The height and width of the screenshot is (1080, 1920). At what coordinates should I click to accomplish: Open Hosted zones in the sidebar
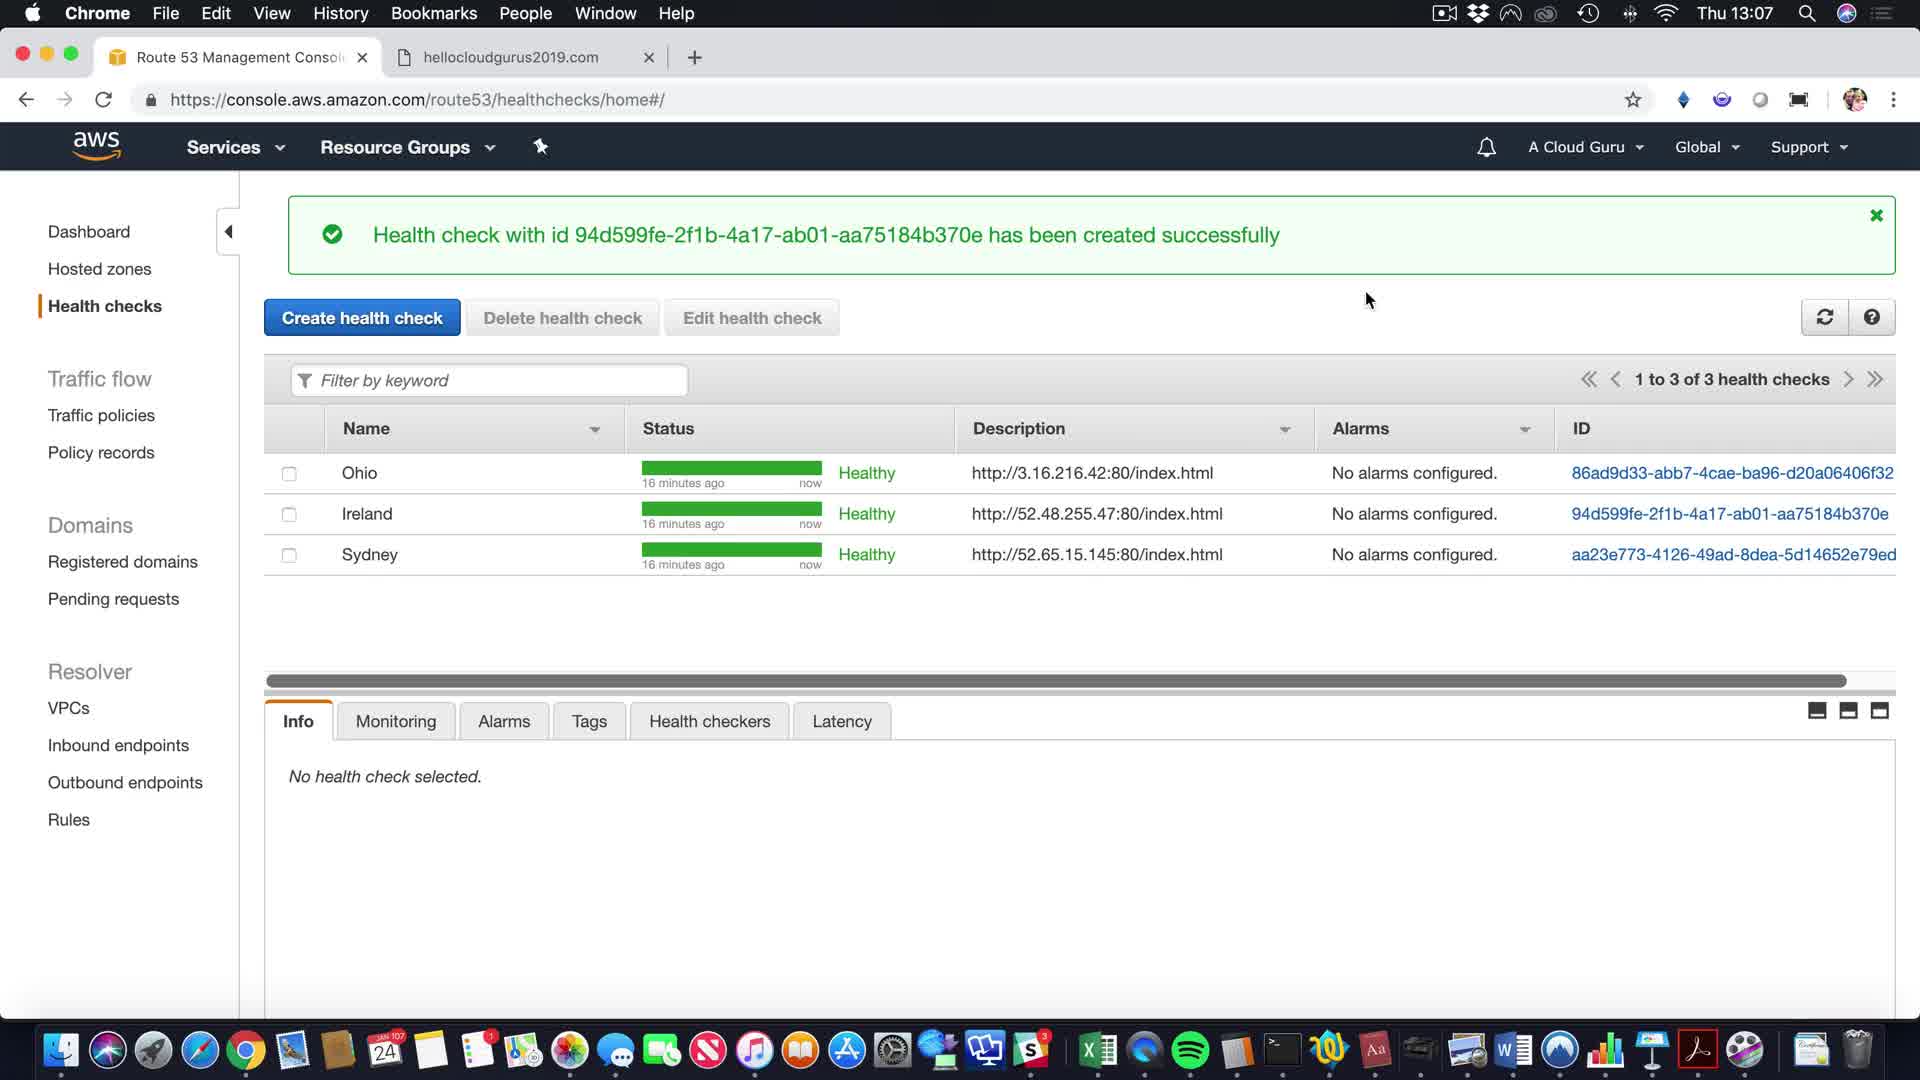click(99, 269)
